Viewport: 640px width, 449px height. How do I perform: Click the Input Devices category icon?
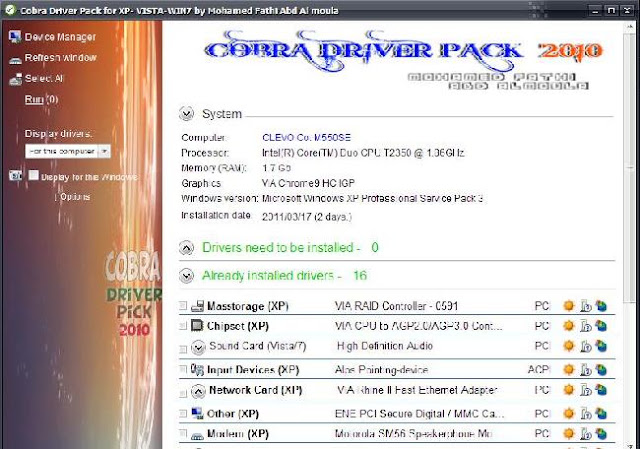click(x=197, y=369)
